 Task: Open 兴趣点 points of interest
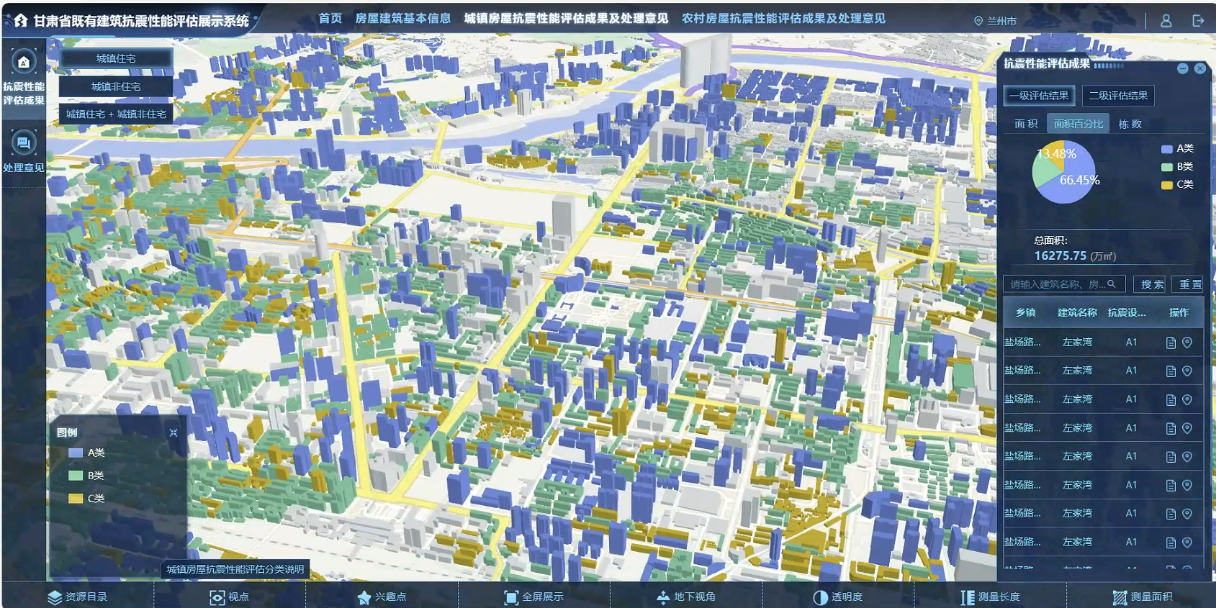click(381, 597)
